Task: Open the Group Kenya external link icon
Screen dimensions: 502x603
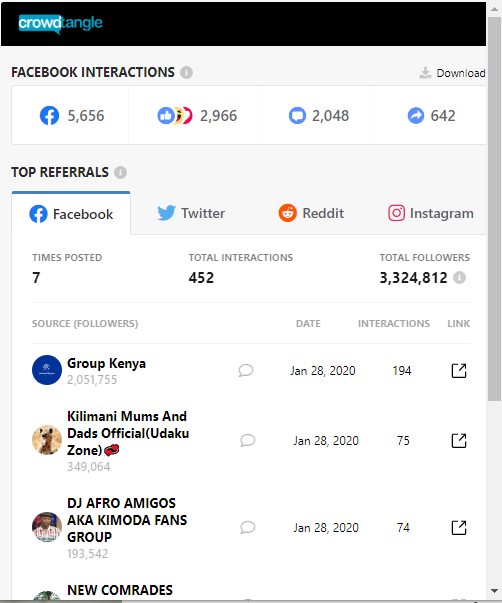Action: pyautogui.click(x=459, y=371)
